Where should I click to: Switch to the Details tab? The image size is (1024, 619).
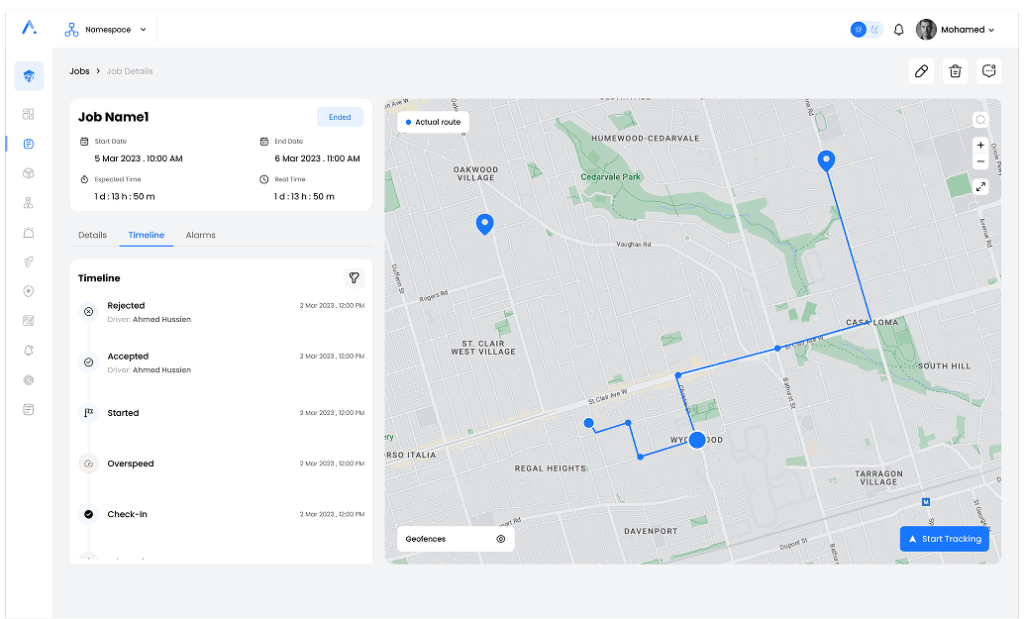pyautogui.click(x=92, y=235)
